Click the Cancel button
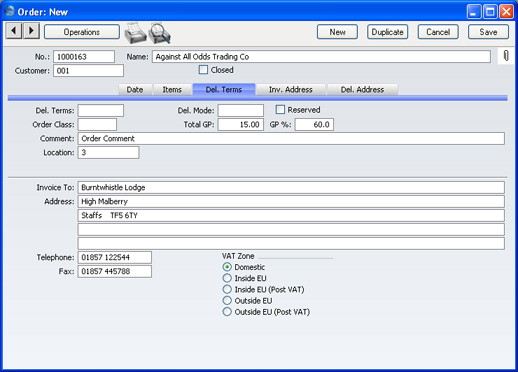The width and height of the screenshot is (518, 372). 438,32
